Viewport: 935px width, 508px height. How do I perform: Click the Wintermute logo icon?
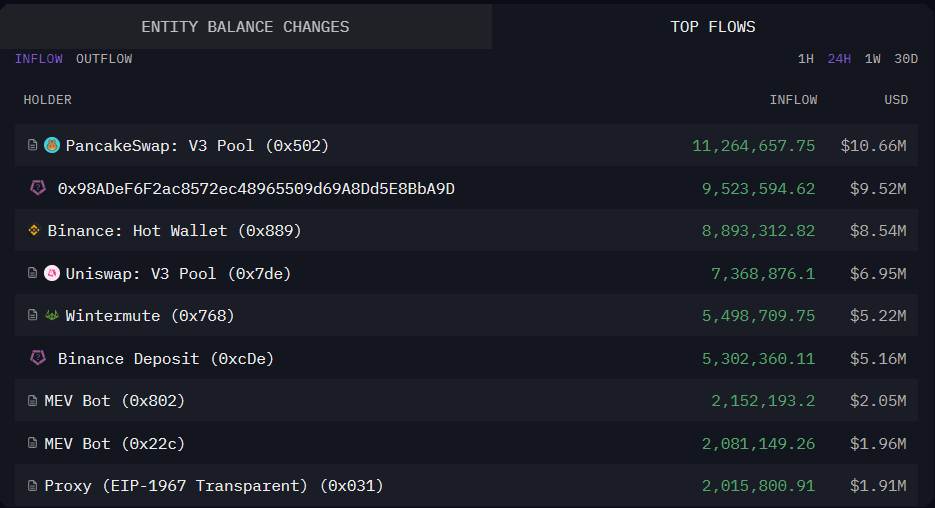point(52,315)
